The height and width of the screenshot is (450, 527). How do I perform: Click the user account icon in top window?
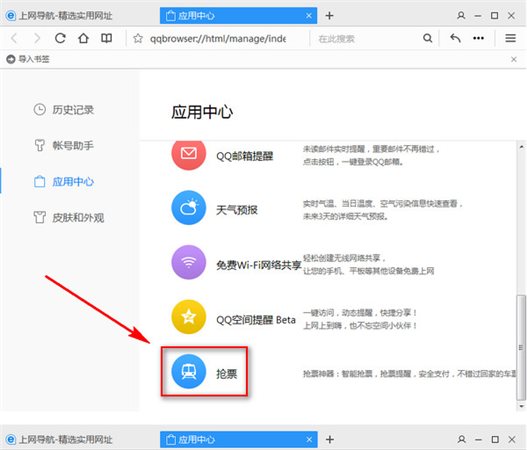point(461,15)
